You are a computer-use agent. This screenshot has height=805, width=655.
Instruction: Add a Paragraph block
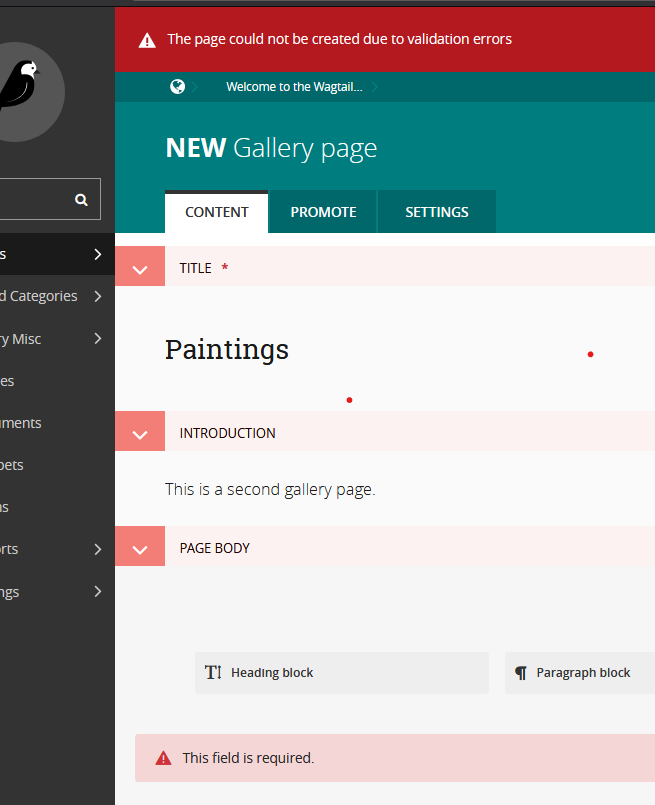coord(580,673)
